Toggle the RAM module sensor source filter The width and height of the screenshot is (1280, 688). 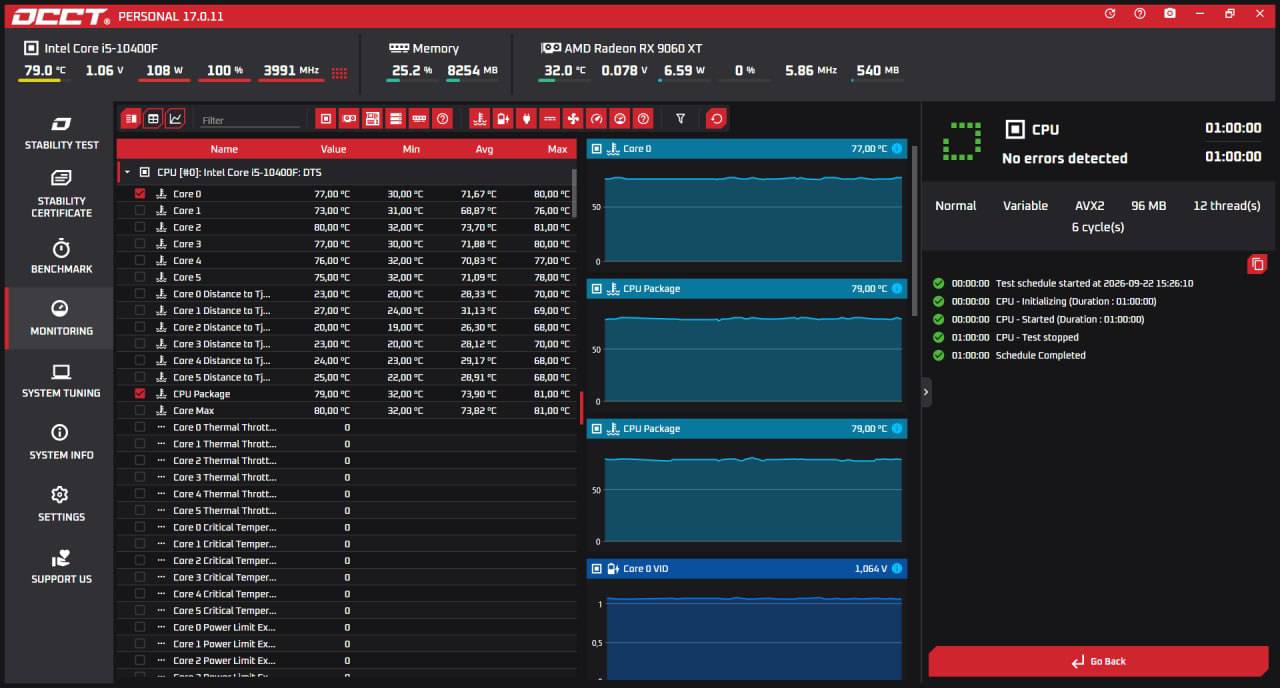pyautogui.click(x=420, y=119)
